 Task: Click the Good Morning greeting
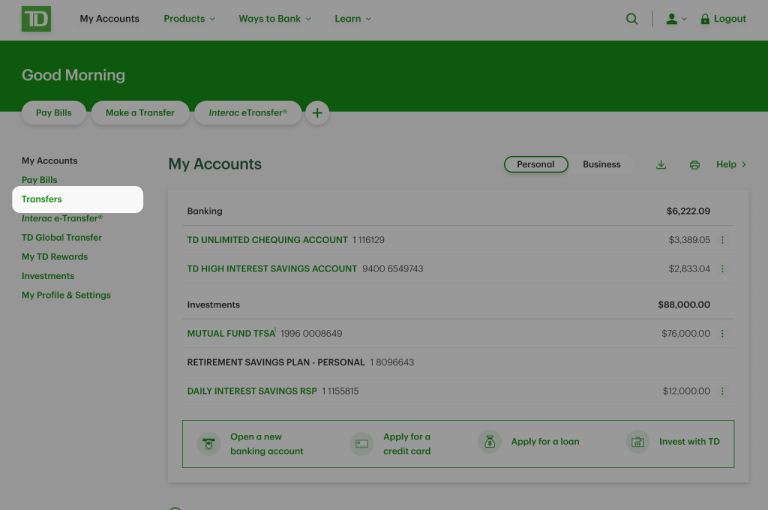click(73, 75)
